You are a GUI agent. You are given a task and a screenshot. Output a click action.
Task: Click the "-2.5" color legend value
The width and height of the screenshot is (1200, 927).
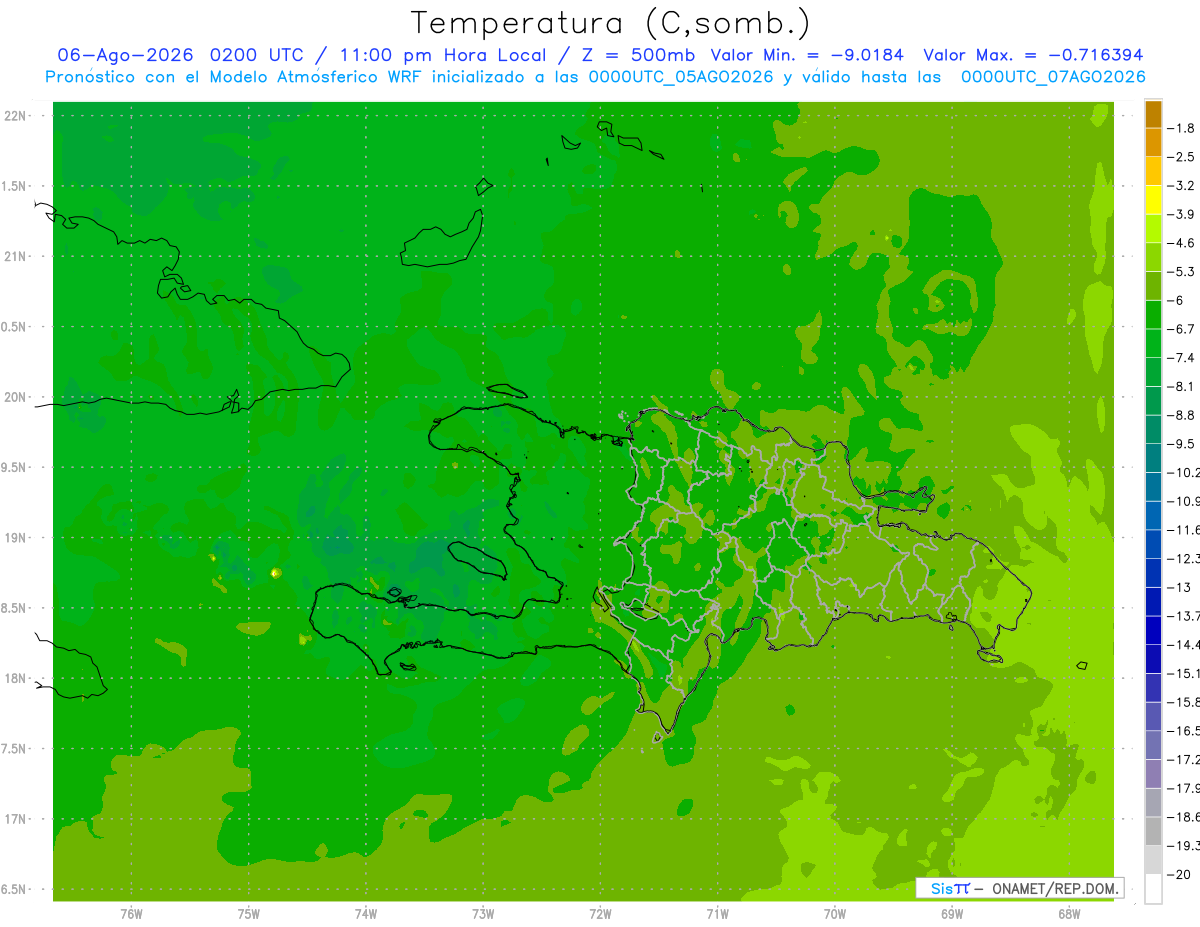[x=1182, y=157]
